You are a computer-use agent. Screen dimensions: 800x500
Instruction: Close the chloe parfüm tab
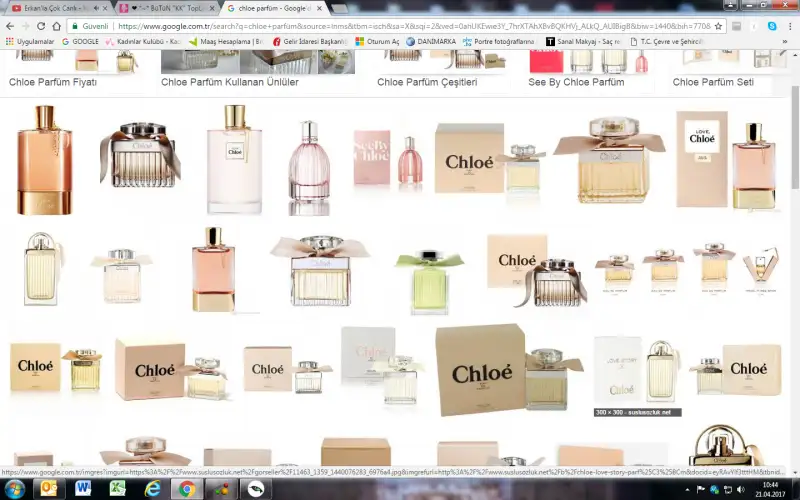point(320,8)
